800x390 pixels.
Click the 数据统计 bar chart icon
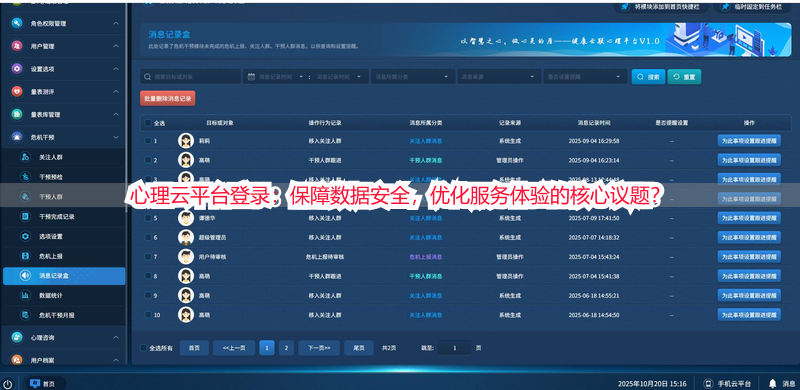pyautogui.click(x=25, y=295)
